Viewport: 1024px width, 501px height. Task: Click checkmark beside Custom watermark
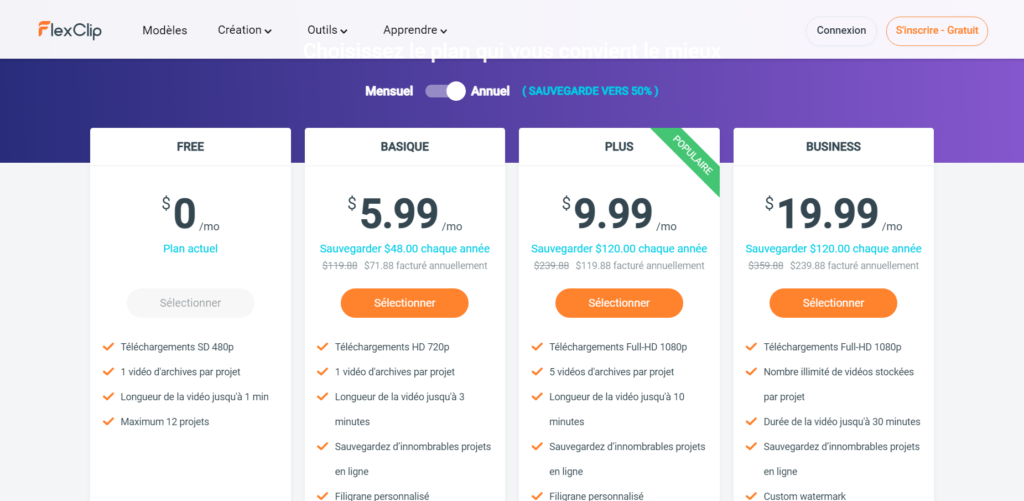[x=751, y=496]
